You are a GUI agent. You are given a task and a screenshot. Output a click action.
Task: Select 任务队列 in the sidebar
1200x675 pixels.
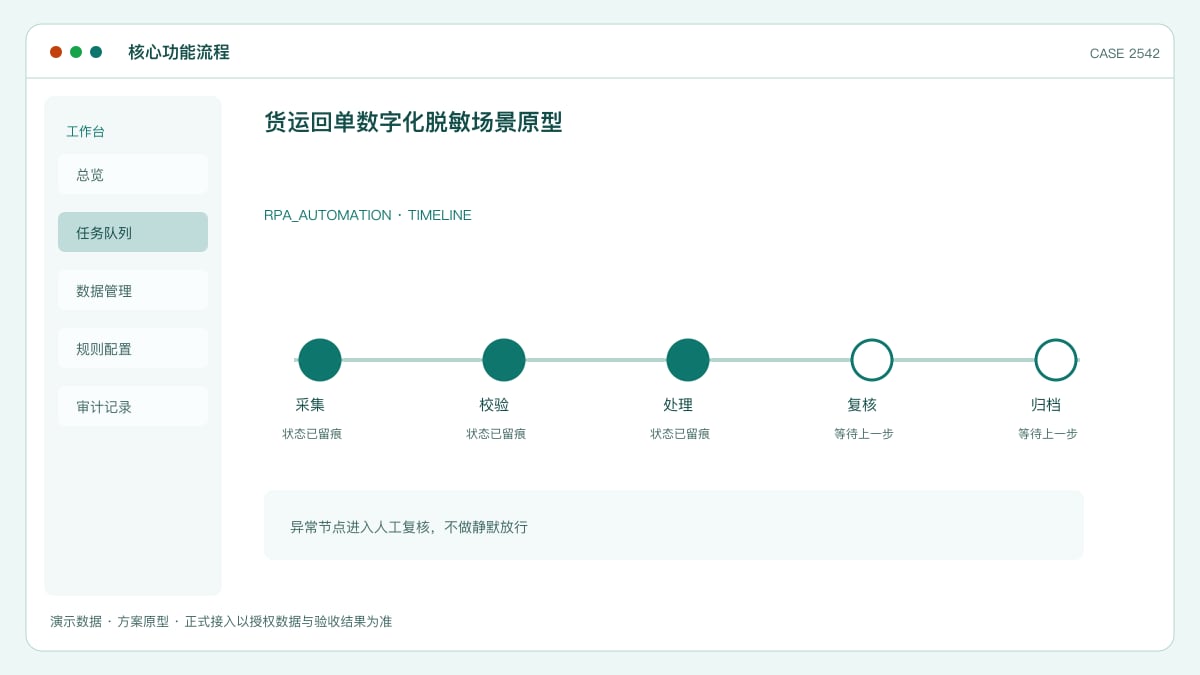[133, 232]
